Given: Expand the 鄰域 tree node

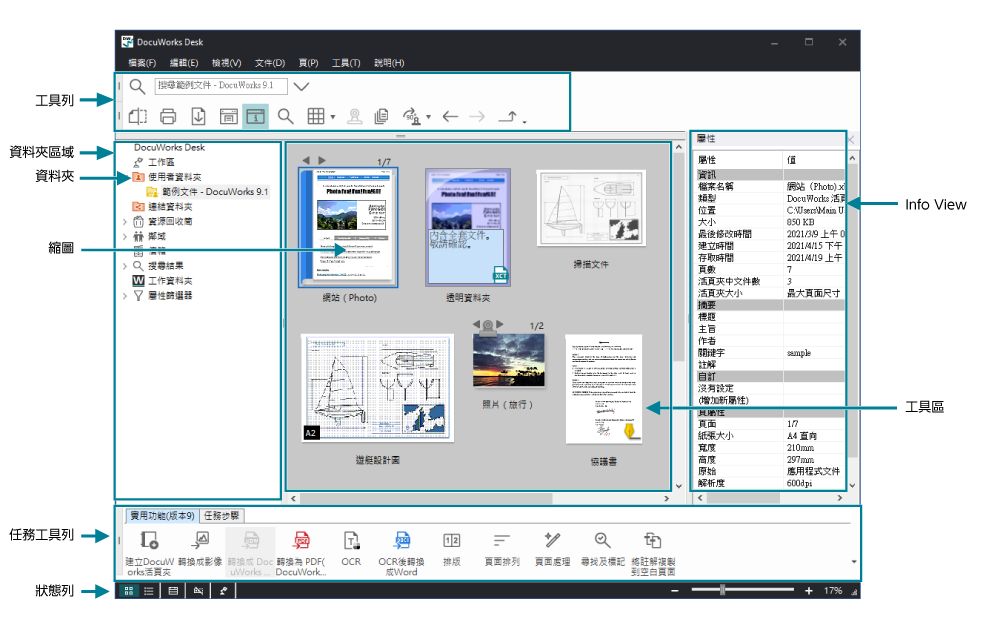Looking at the screenshot, I should click(125, 236).
